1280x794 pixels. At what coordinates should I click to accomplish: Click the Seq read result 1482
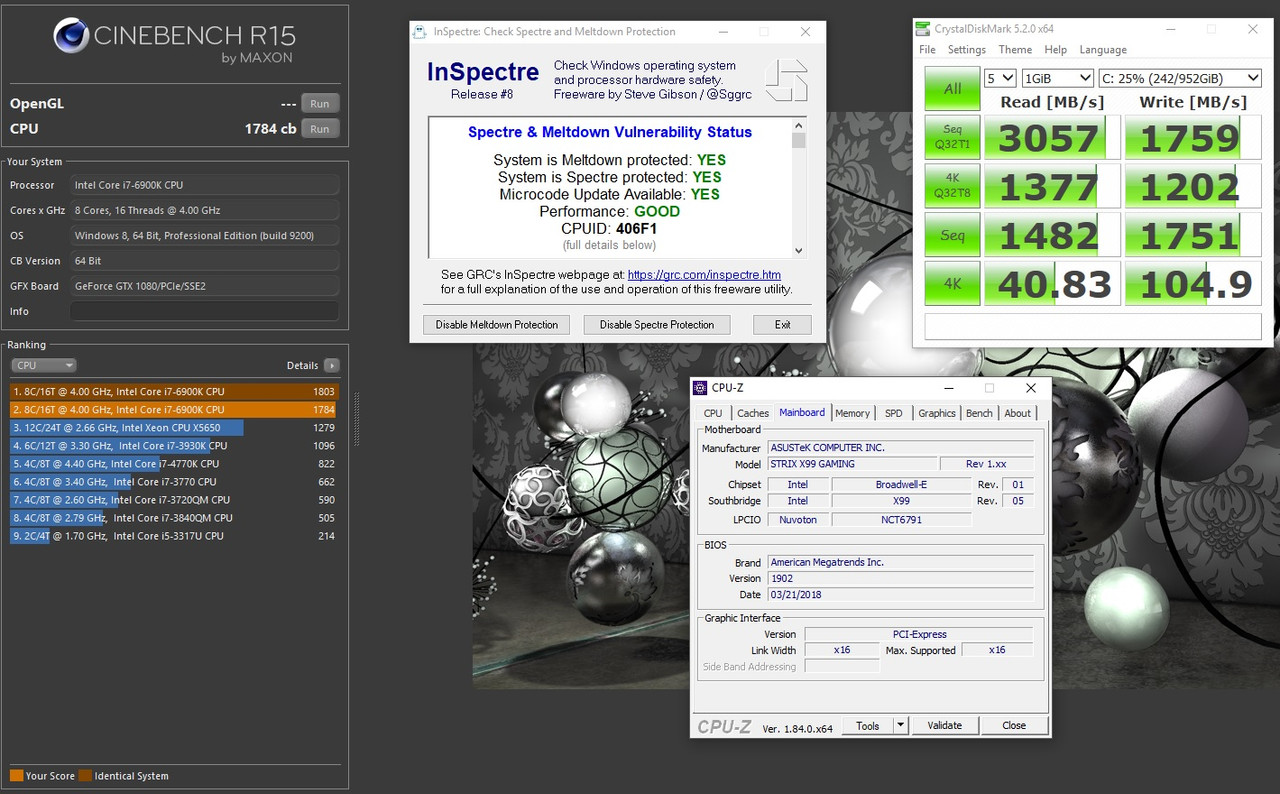click(1051, 236)
